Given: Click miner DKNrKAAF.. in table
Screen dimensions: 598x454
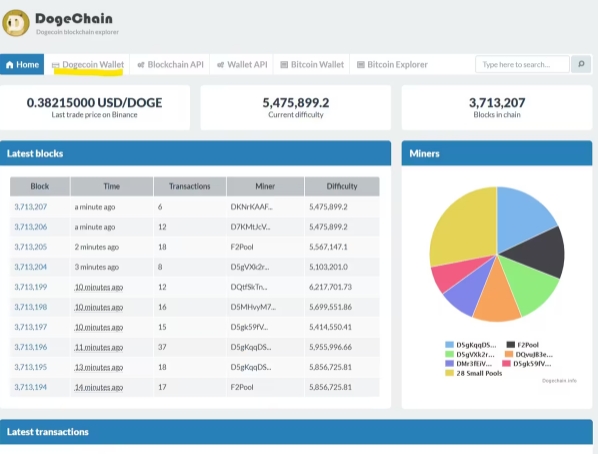Looking at the screenshot, I should tap(251, 207).
